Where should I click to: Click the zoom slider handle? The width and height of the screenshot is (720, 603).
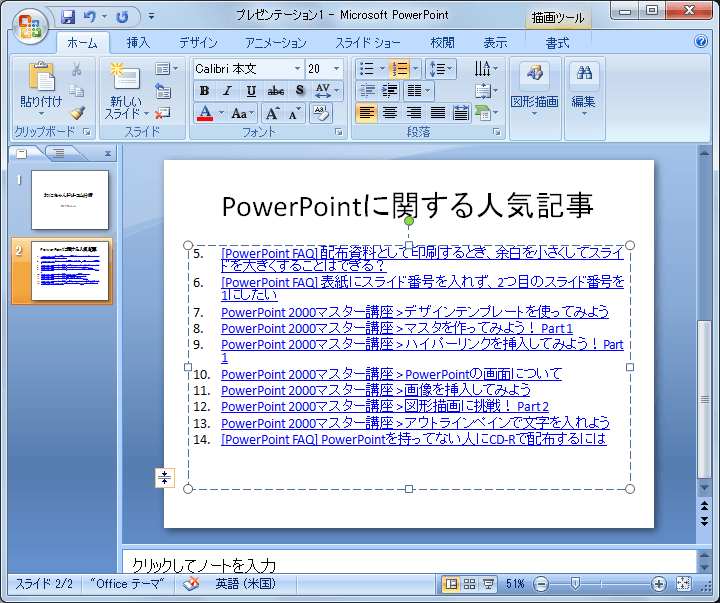point(575,584)
